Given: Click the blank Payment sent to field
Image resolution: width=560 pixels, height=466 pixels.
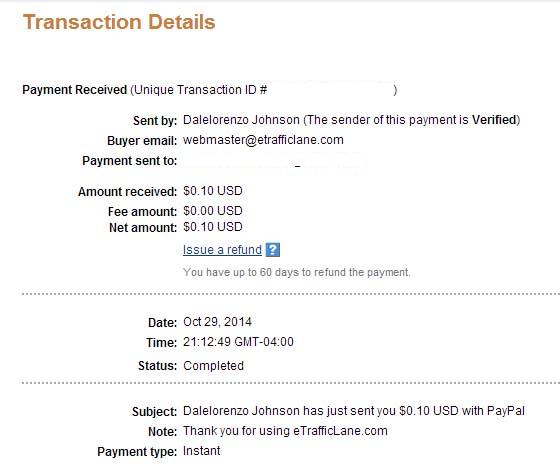Looking at the screenshot, I should 275,163.
